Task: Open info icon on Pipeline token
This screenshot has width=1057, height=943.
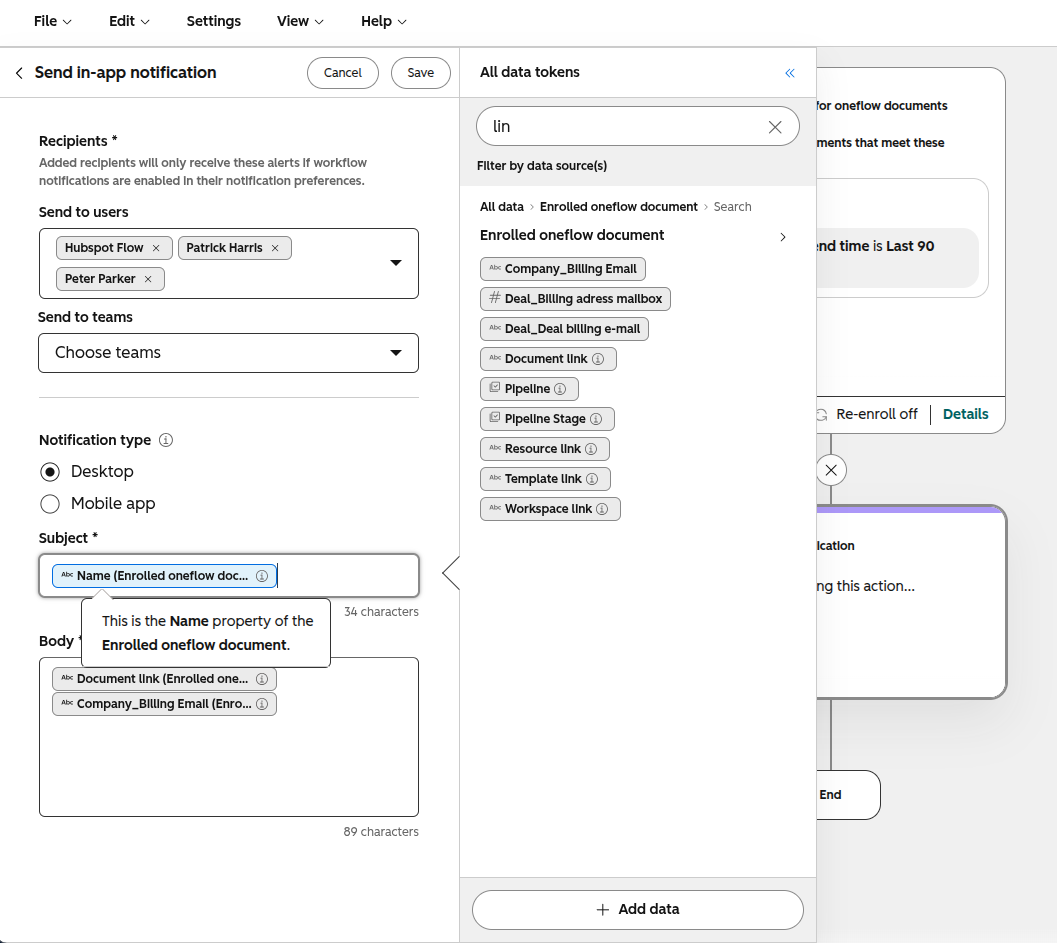Action: [x=560, y=389]
